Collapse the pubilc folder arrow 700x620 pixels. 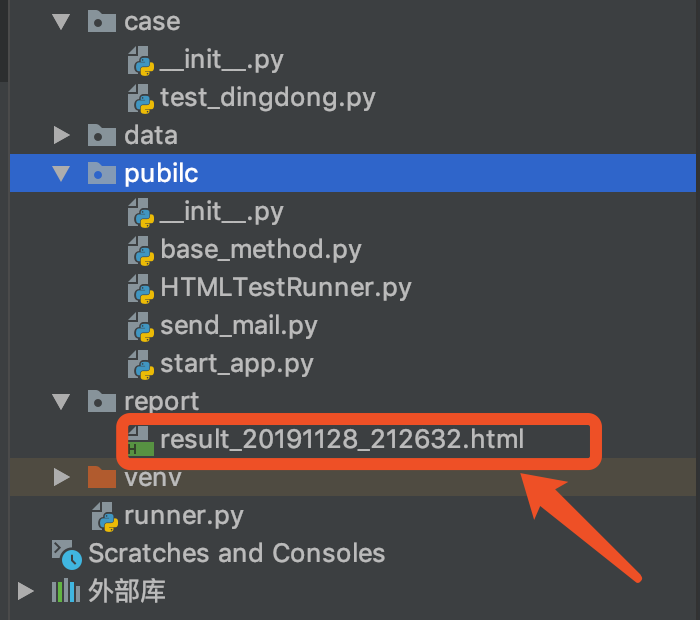[x=63, y=174]
